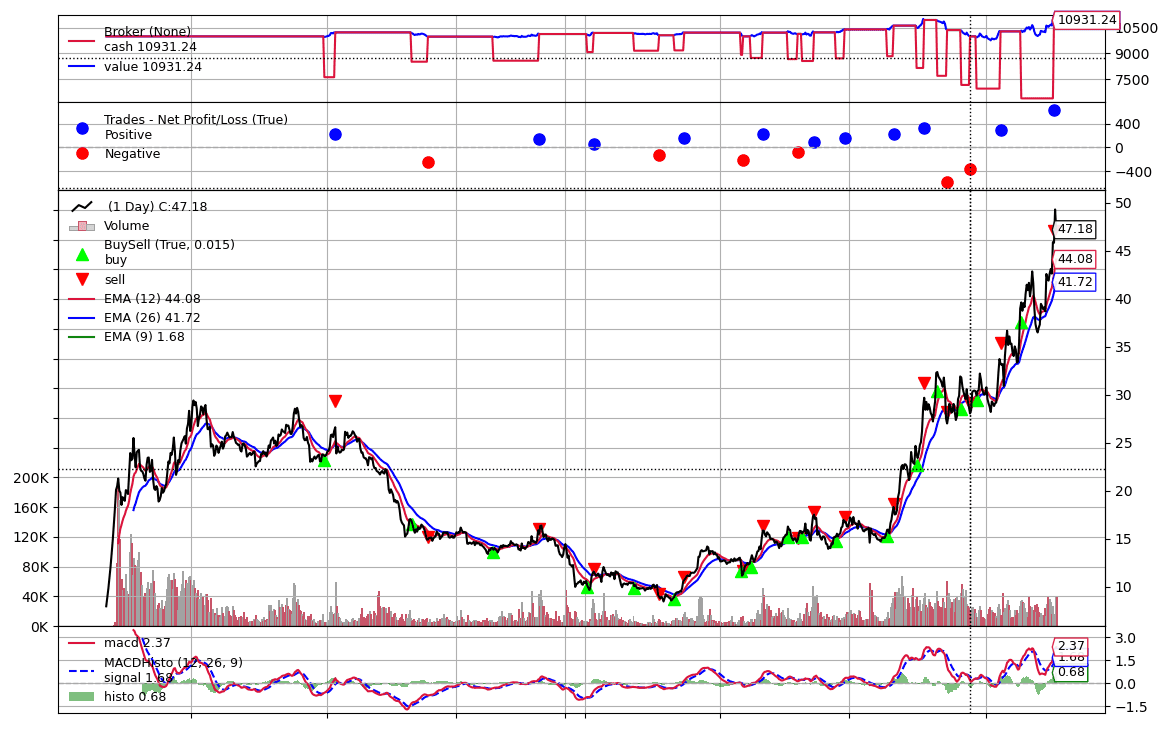
Task: Click the value 10931.24 legend entry
Action: coord(152,67)
